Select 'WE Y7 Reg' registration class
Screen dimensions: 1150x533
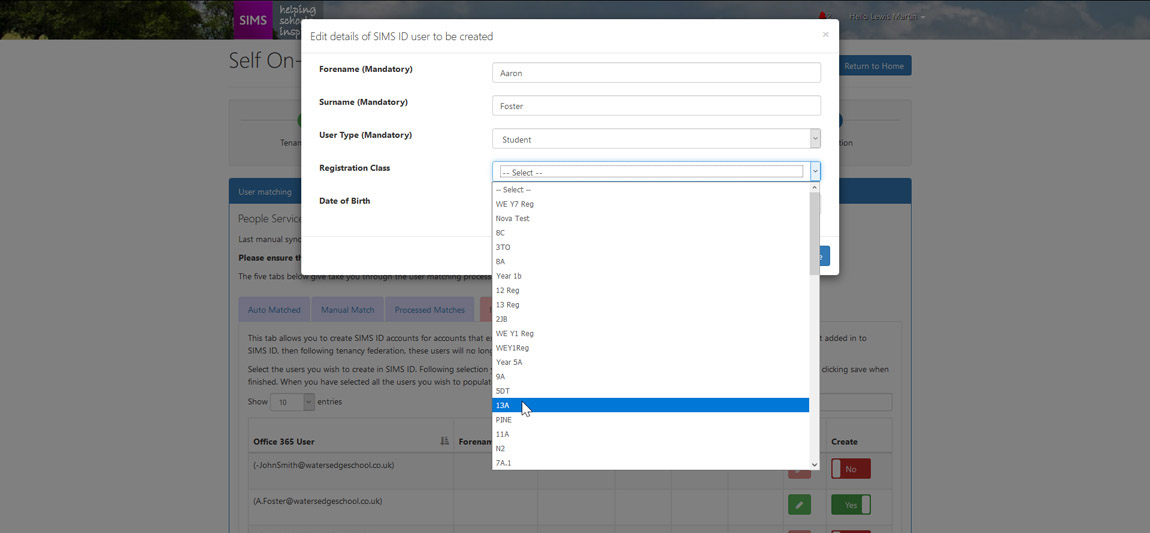pos(651,204)
